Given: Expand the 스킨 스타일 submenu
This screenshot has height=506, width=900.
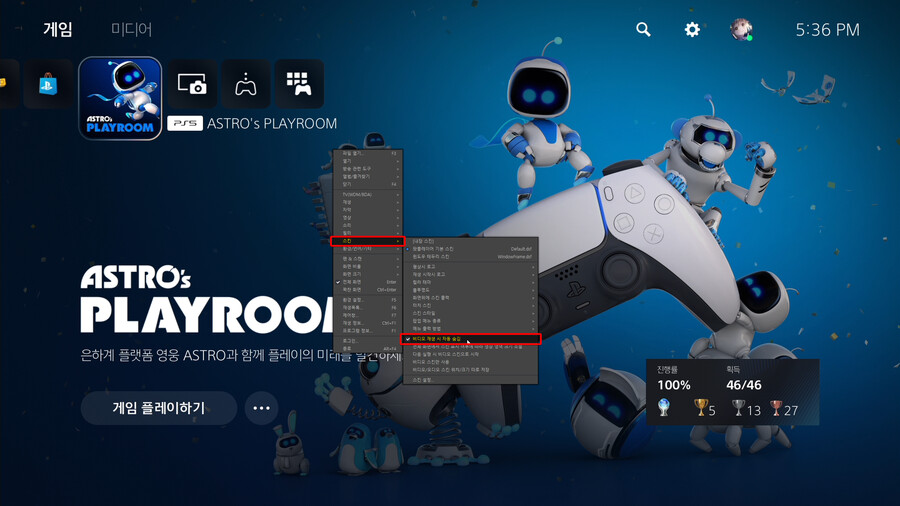Looking at the screenshot, I should tap(470, 313).
